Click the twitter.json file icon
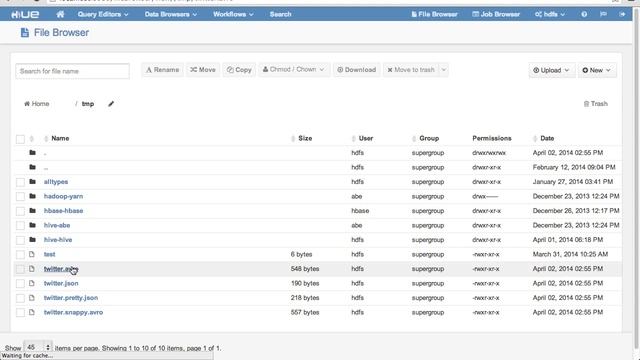This screenshot has height=360, width=640. point(32,283)
